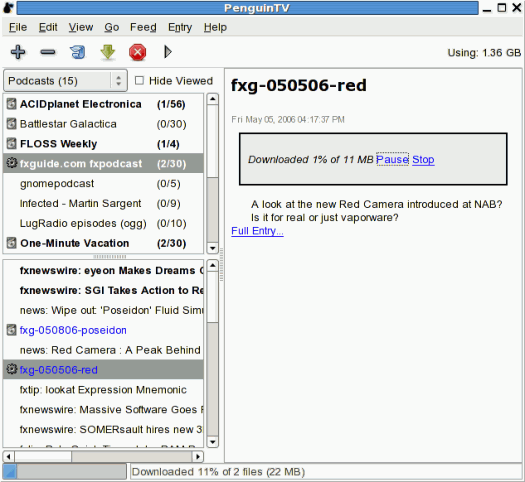Select entry 'fxtip: lookat Expression Mnemonic'
Screen dimensions: 525x482
103,390
